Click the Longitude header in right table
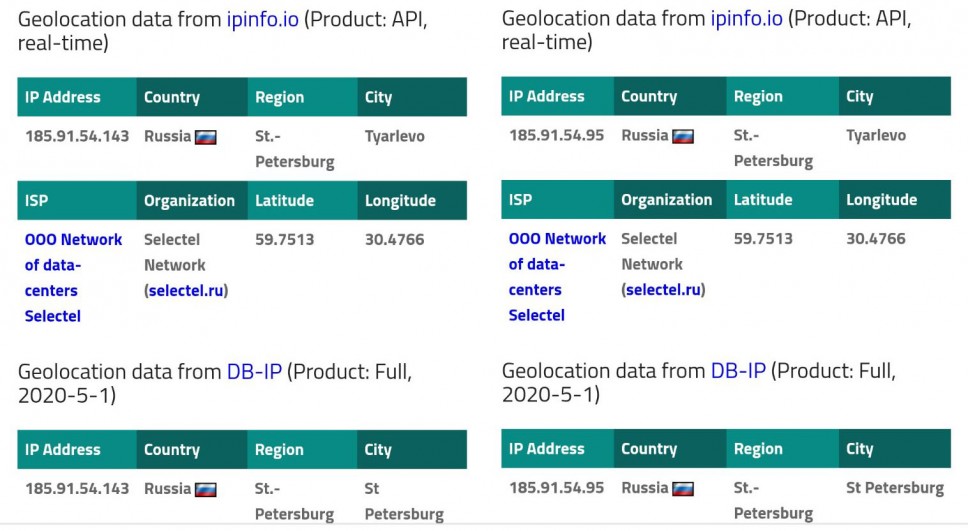Screen dimensions: 968x531 click(x=881, y=200)
